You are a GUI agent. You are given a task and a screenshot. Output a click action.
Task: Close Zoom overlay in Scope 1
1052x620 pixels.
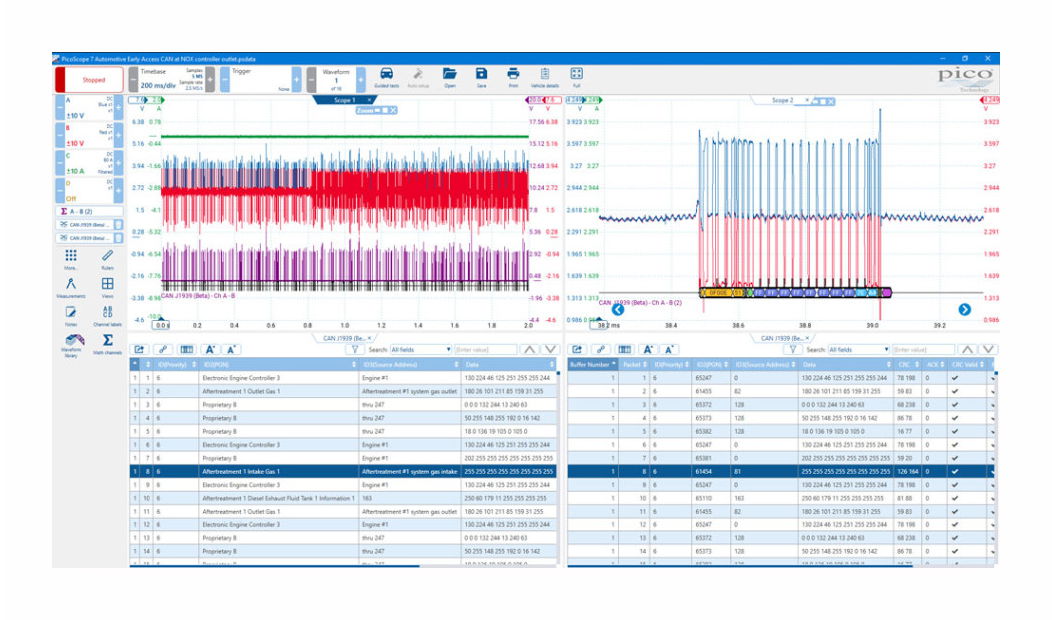coord(393,110)
